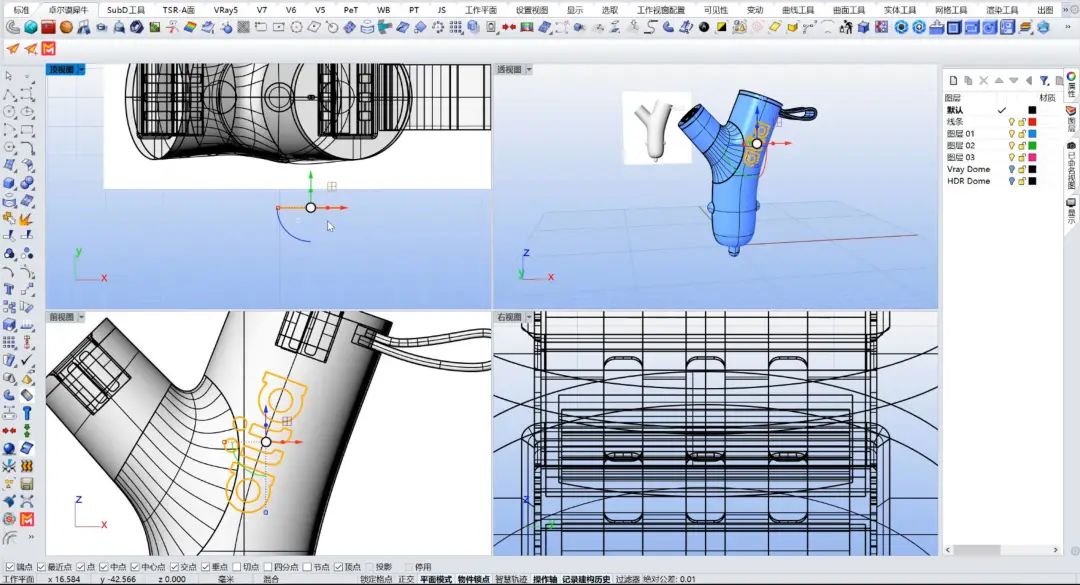Open the 顶视图 viewport dropdown menu
This screenshot has width=1080, height=585.
click(82, 70)
